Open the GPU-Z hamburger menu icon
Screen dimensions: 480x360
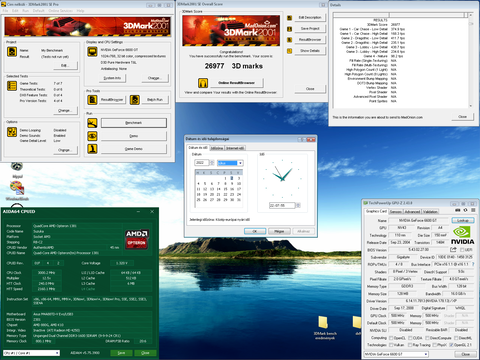pos(473,210)
